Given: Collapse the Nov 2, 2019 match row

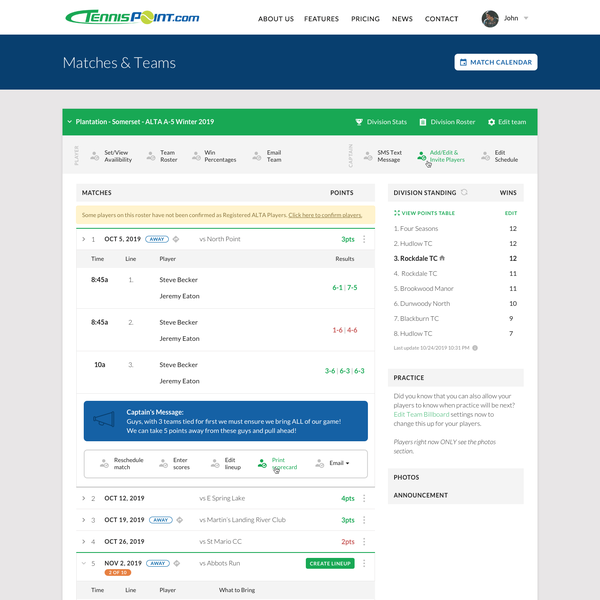Looking at the screenshot, I should pos(83,563).
